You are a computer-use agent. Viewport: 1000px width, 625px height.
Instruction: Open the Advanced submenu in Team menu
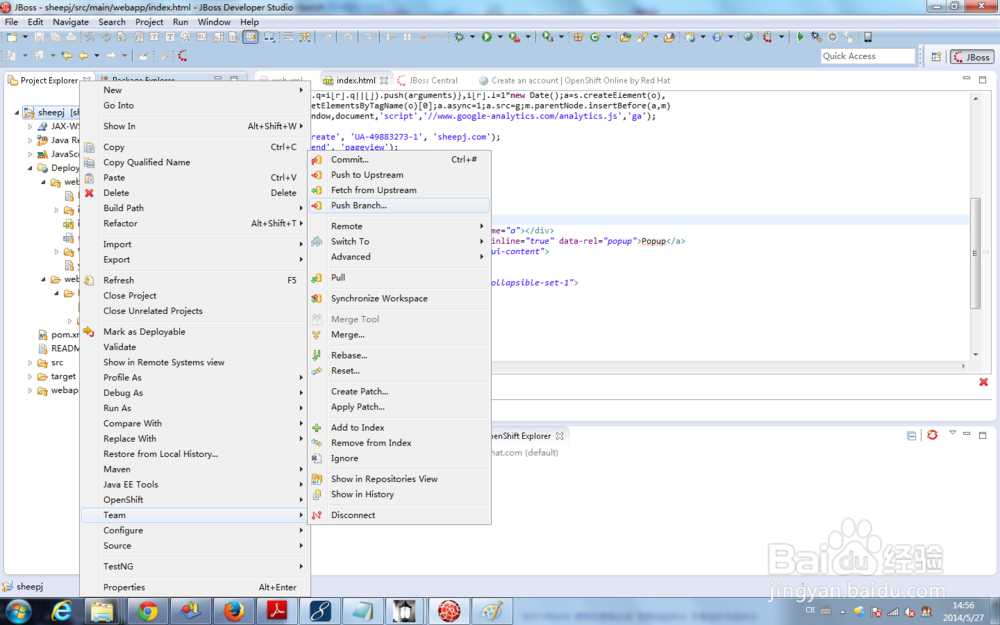[x=399, y=256]
